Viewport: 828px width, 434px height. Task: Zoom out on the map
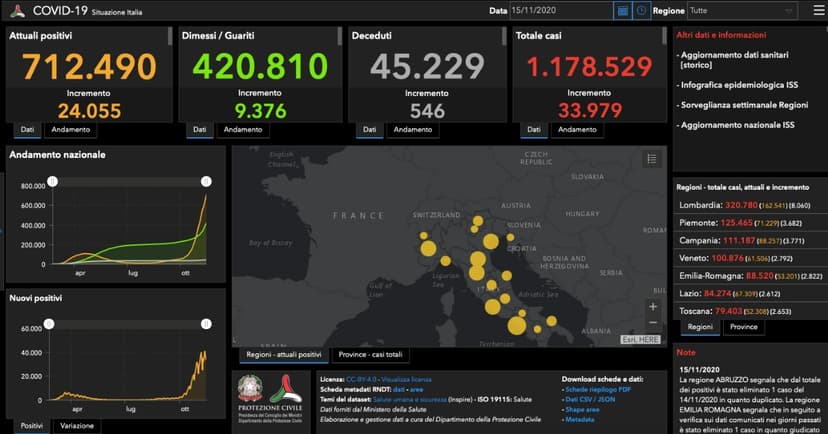(652, 323)
